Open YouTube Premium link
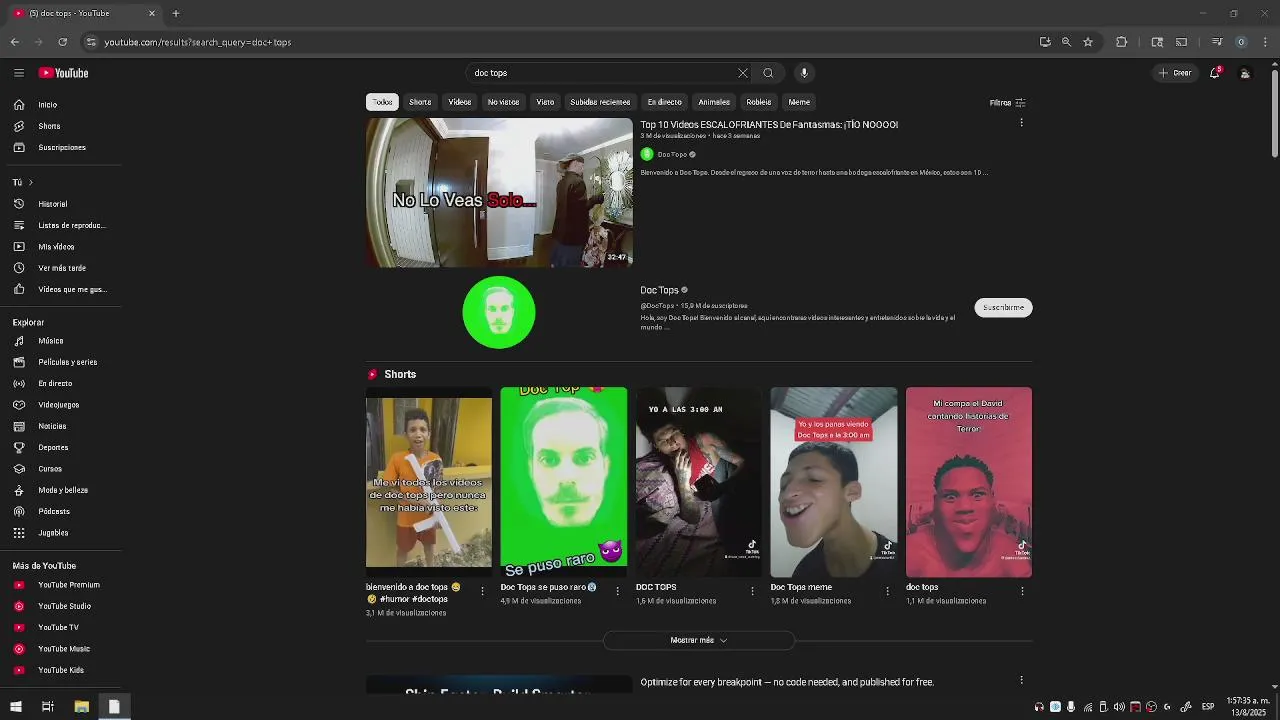1280x720 pixels. (x=66, y=585)
